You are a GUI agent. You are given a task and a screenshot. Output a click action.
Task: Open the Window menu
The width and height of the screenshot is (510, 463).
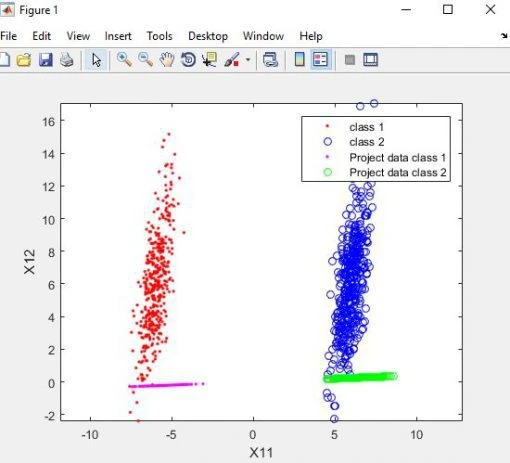[263, 36]
